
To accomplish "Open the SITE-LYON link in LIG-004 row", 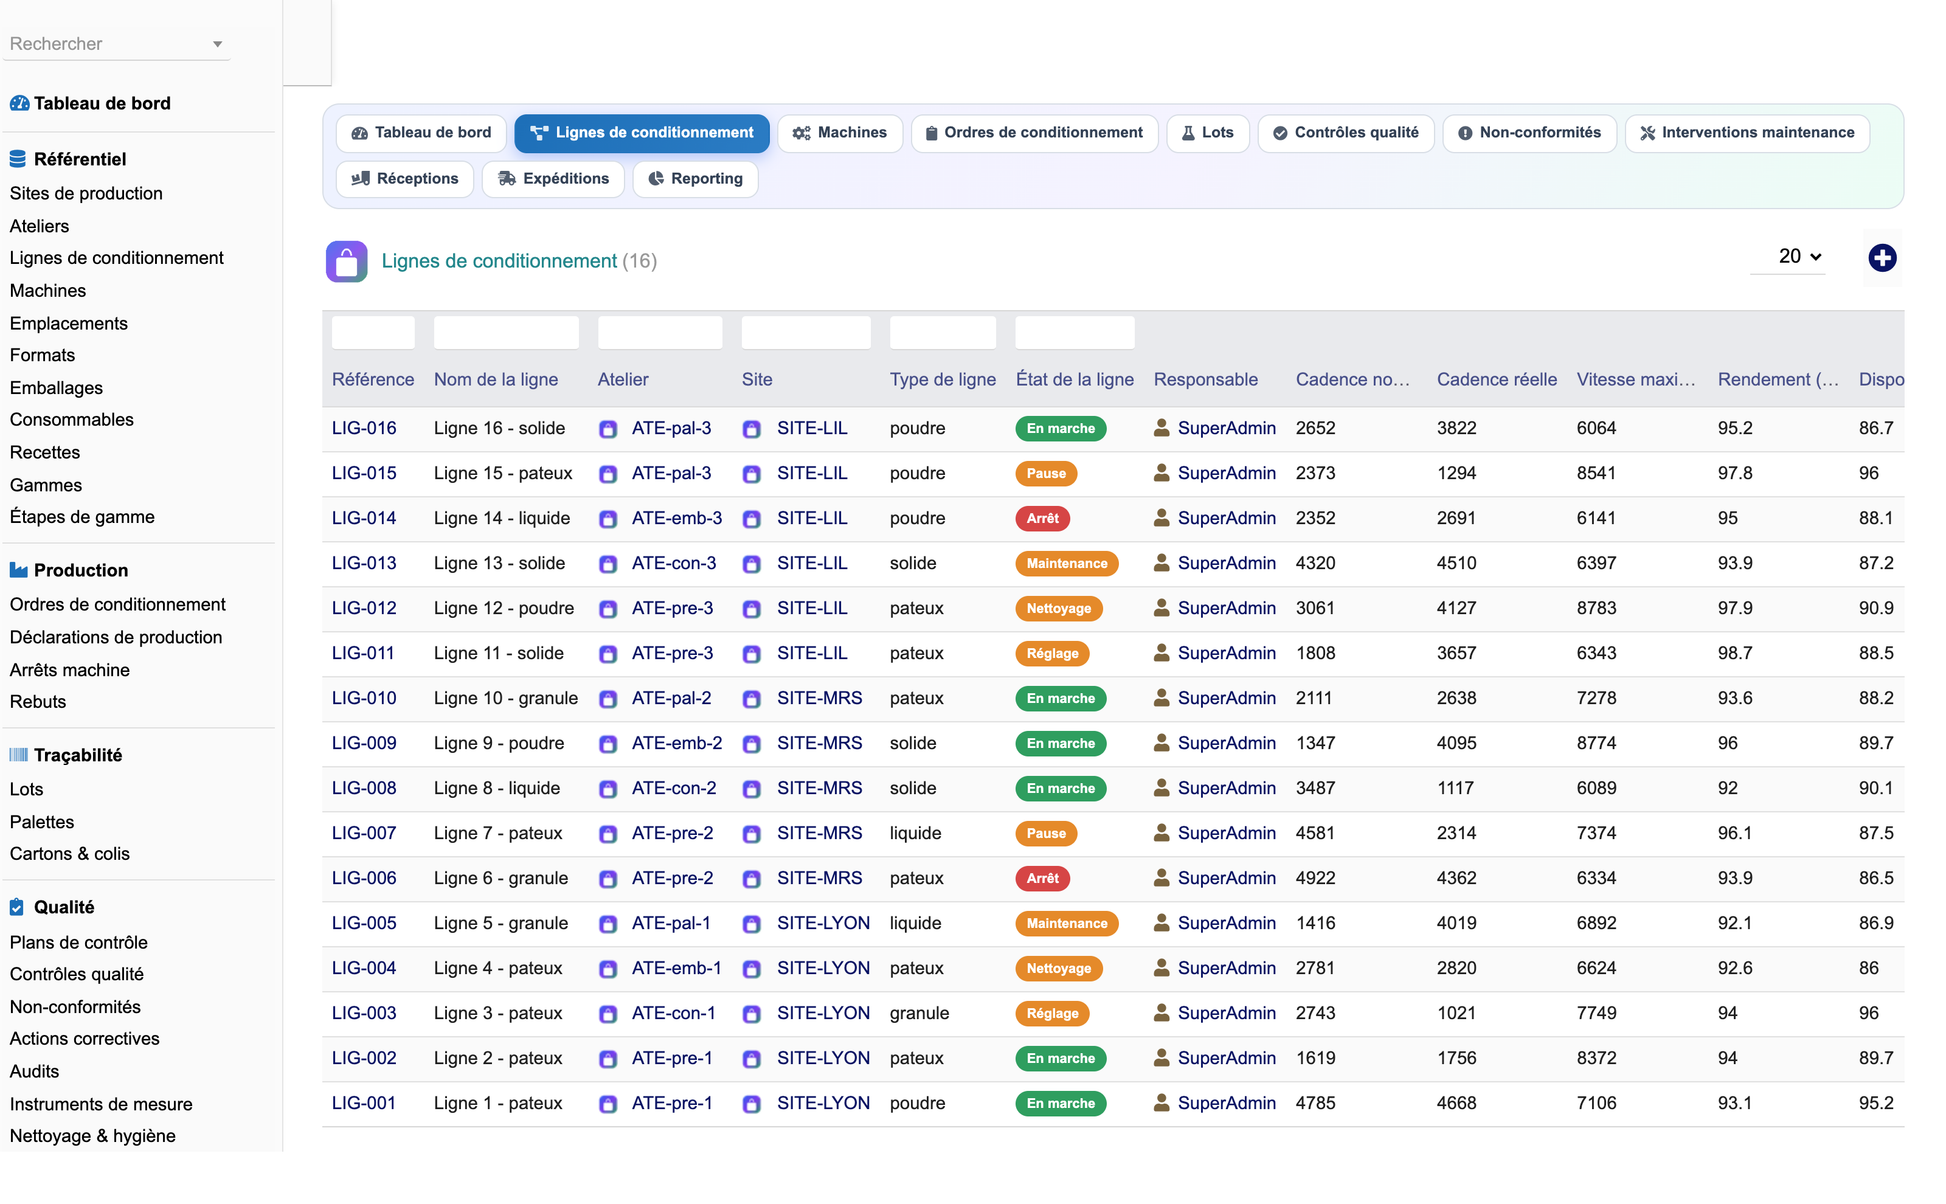I will (823, 968).
